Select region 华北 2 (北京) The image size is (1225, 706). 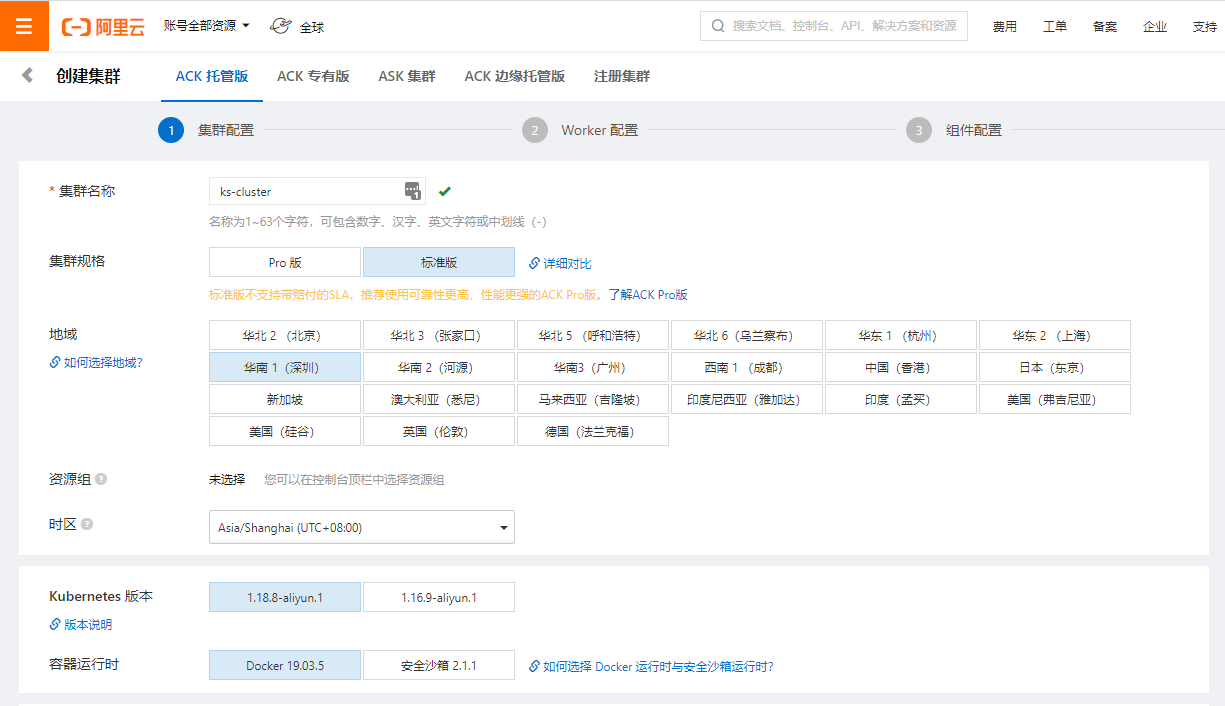[285, 335]
